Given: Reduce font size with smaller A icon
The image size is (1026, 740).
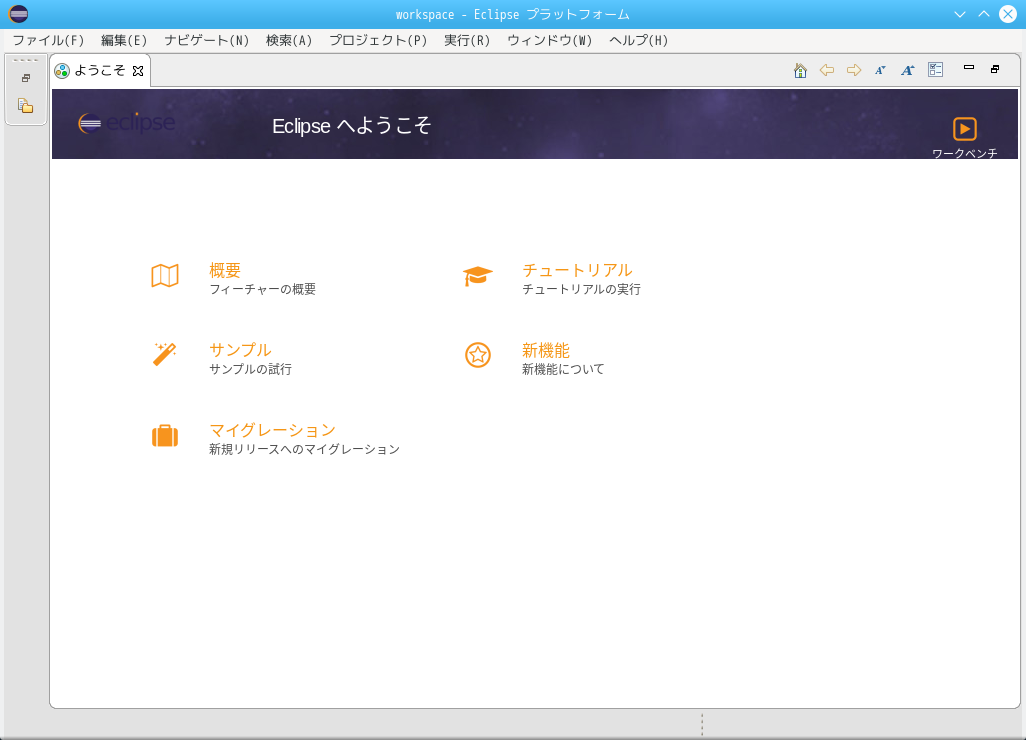Looking at the screenshot, I should pyautogui.click(x=880, y=70).
